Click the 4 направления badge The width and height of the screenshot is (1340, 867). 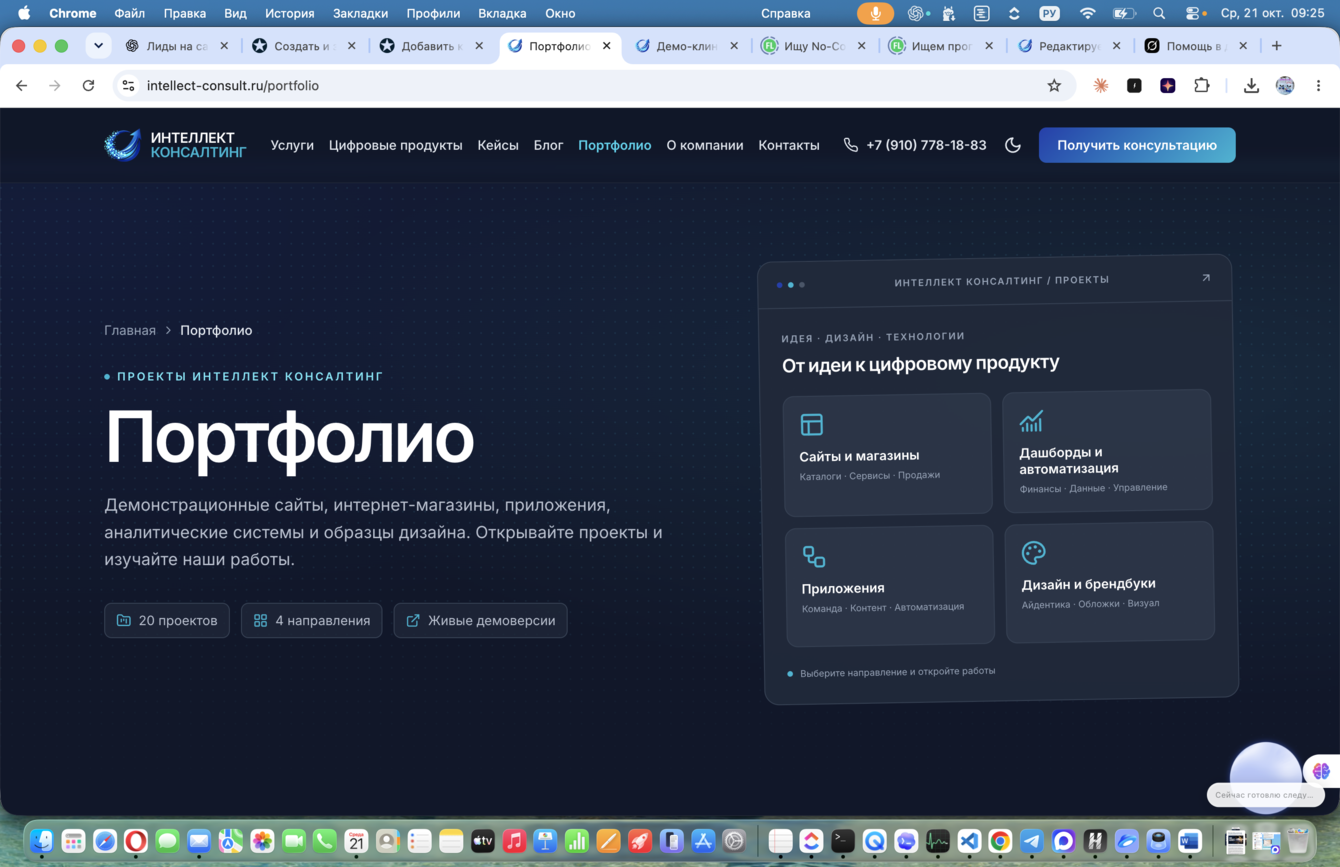[312, 620]
